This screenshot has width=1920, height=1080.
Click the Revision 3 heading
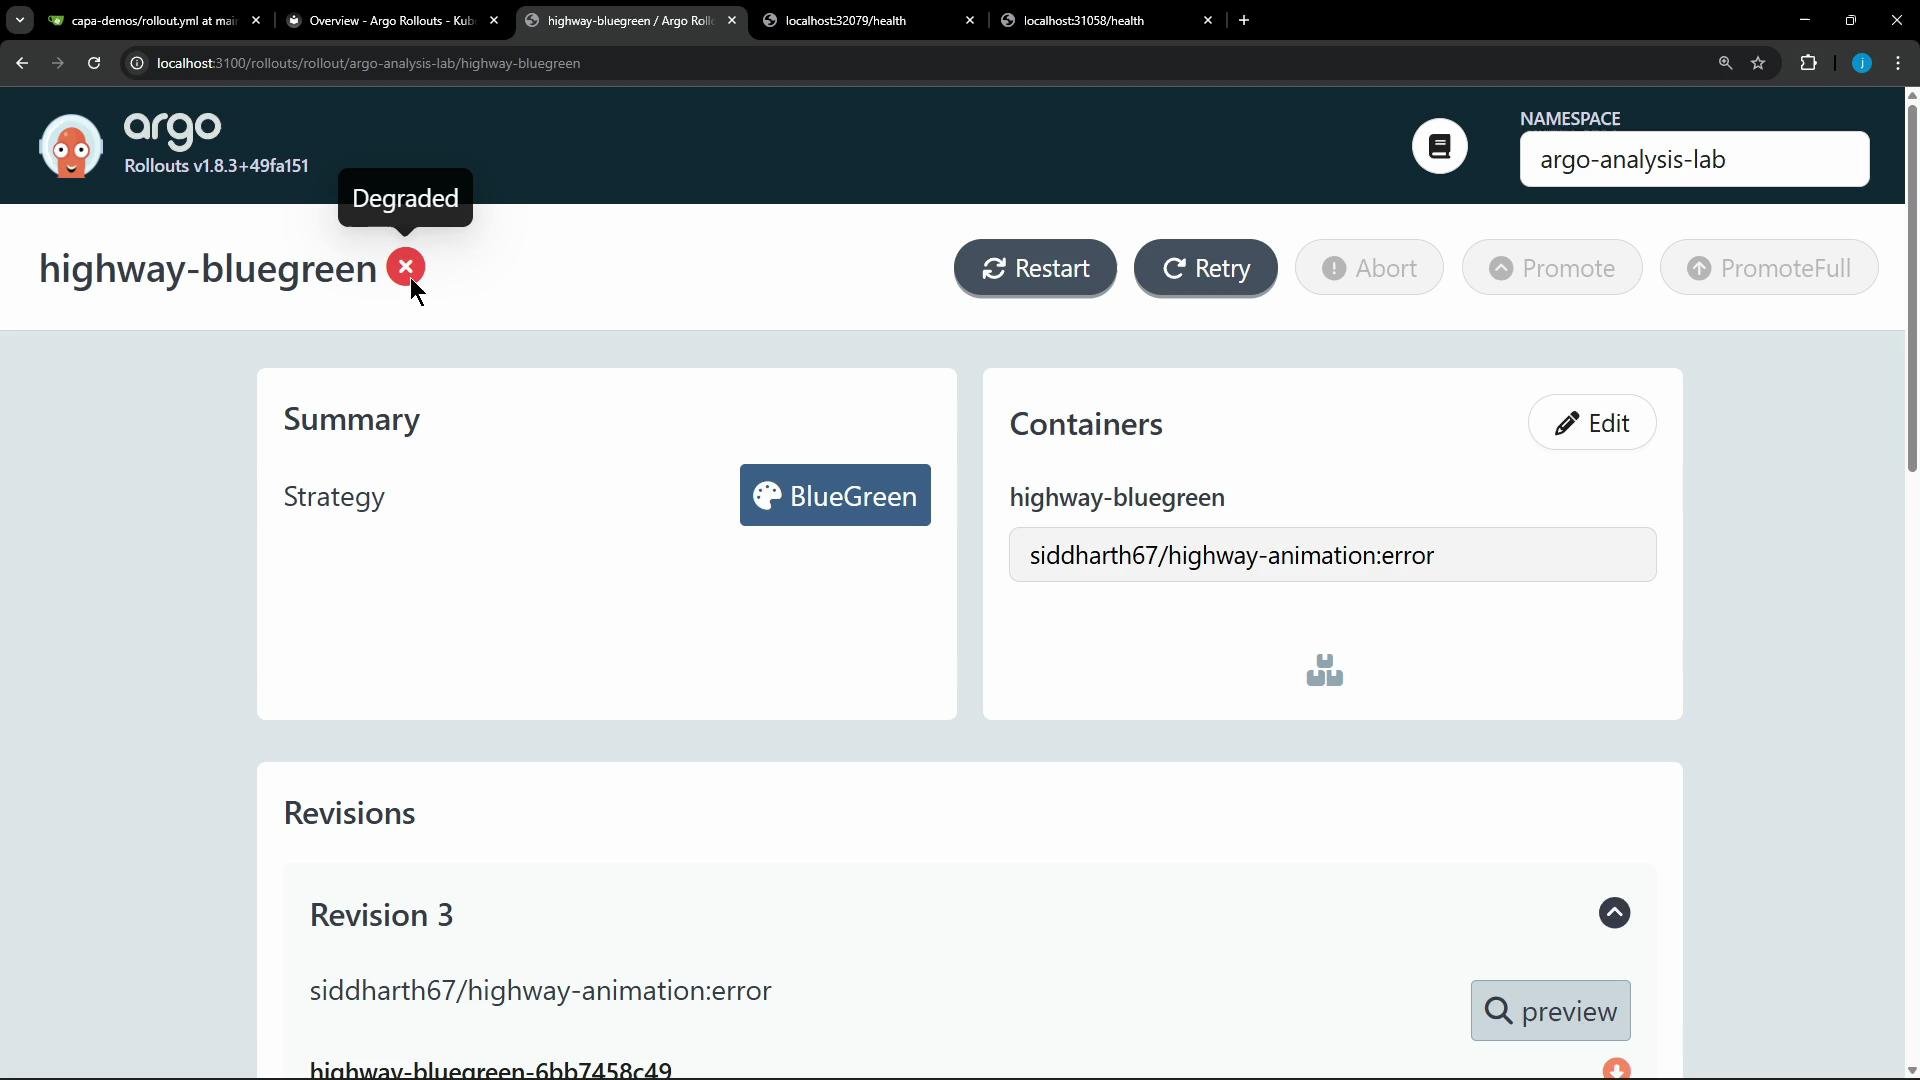(x=381, y=915)
